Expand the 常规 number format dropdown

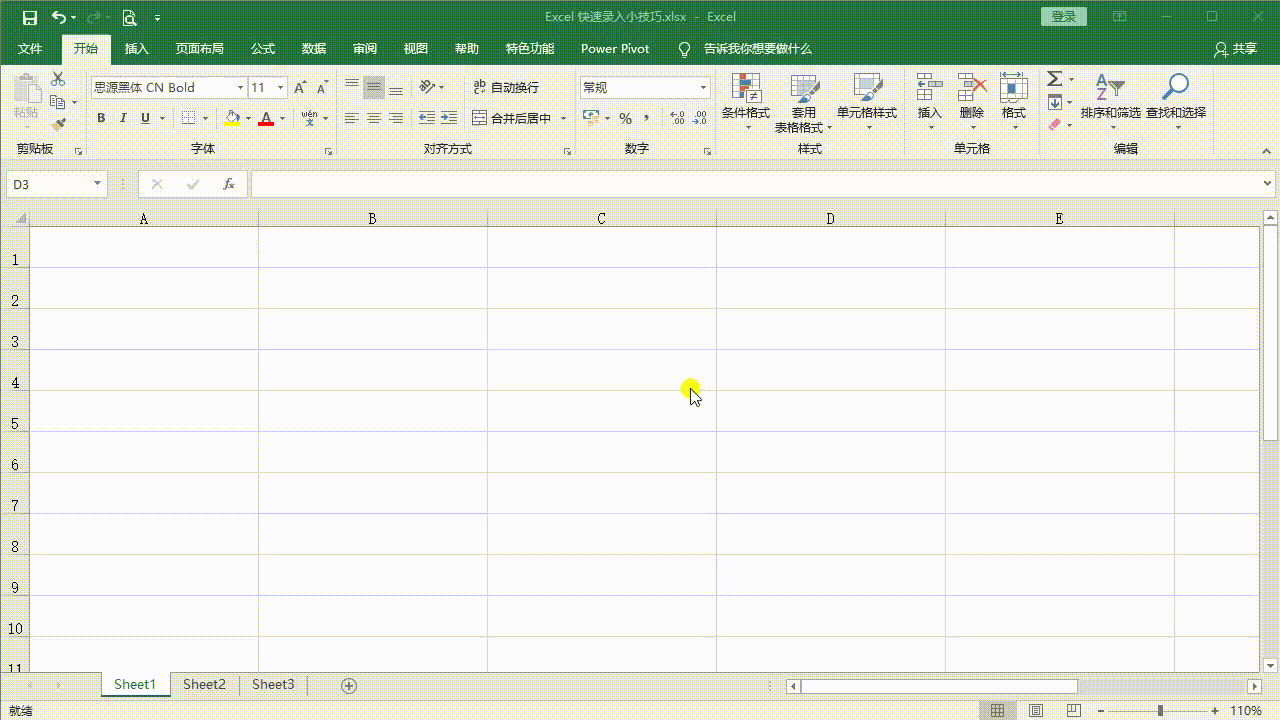coord(702,87)
